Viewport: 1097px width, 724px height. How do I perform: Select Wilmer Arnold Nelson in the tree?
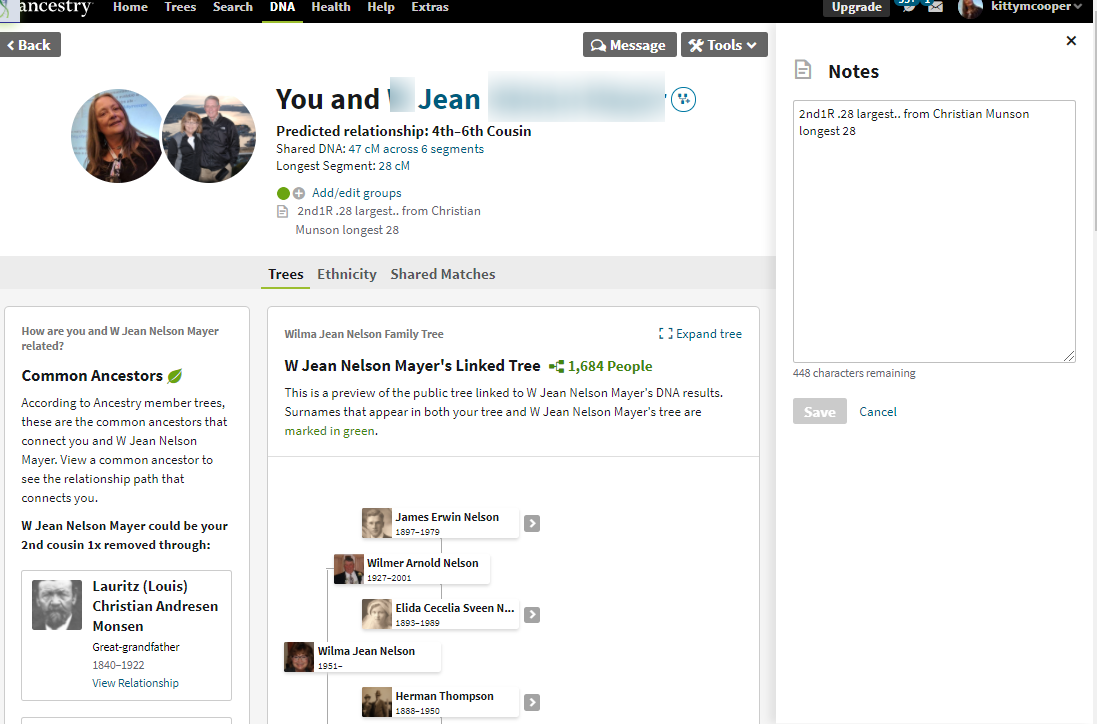point(412,569)
